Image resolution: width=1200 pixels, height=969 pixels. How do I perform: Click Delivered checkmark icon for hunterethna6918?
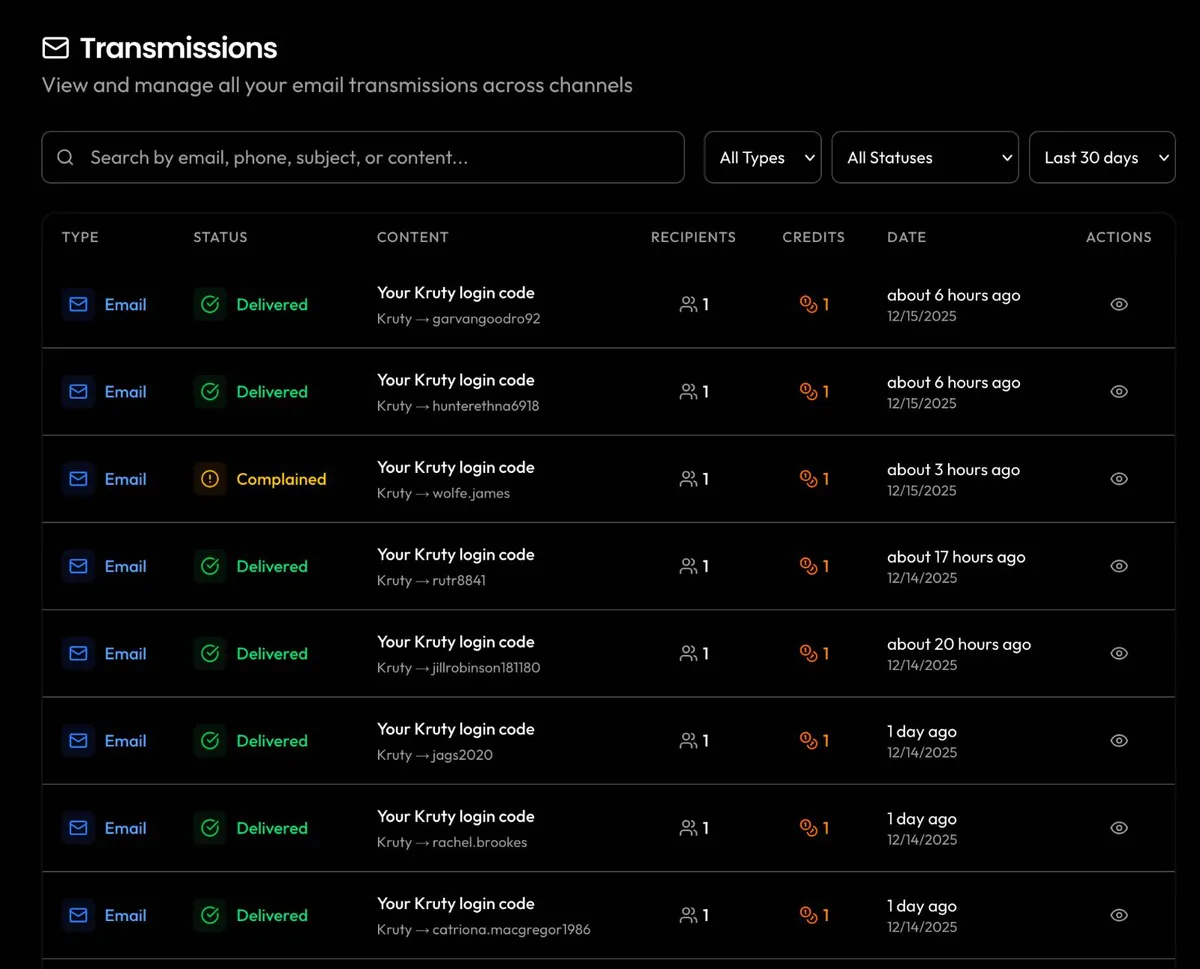click(210, 392)
